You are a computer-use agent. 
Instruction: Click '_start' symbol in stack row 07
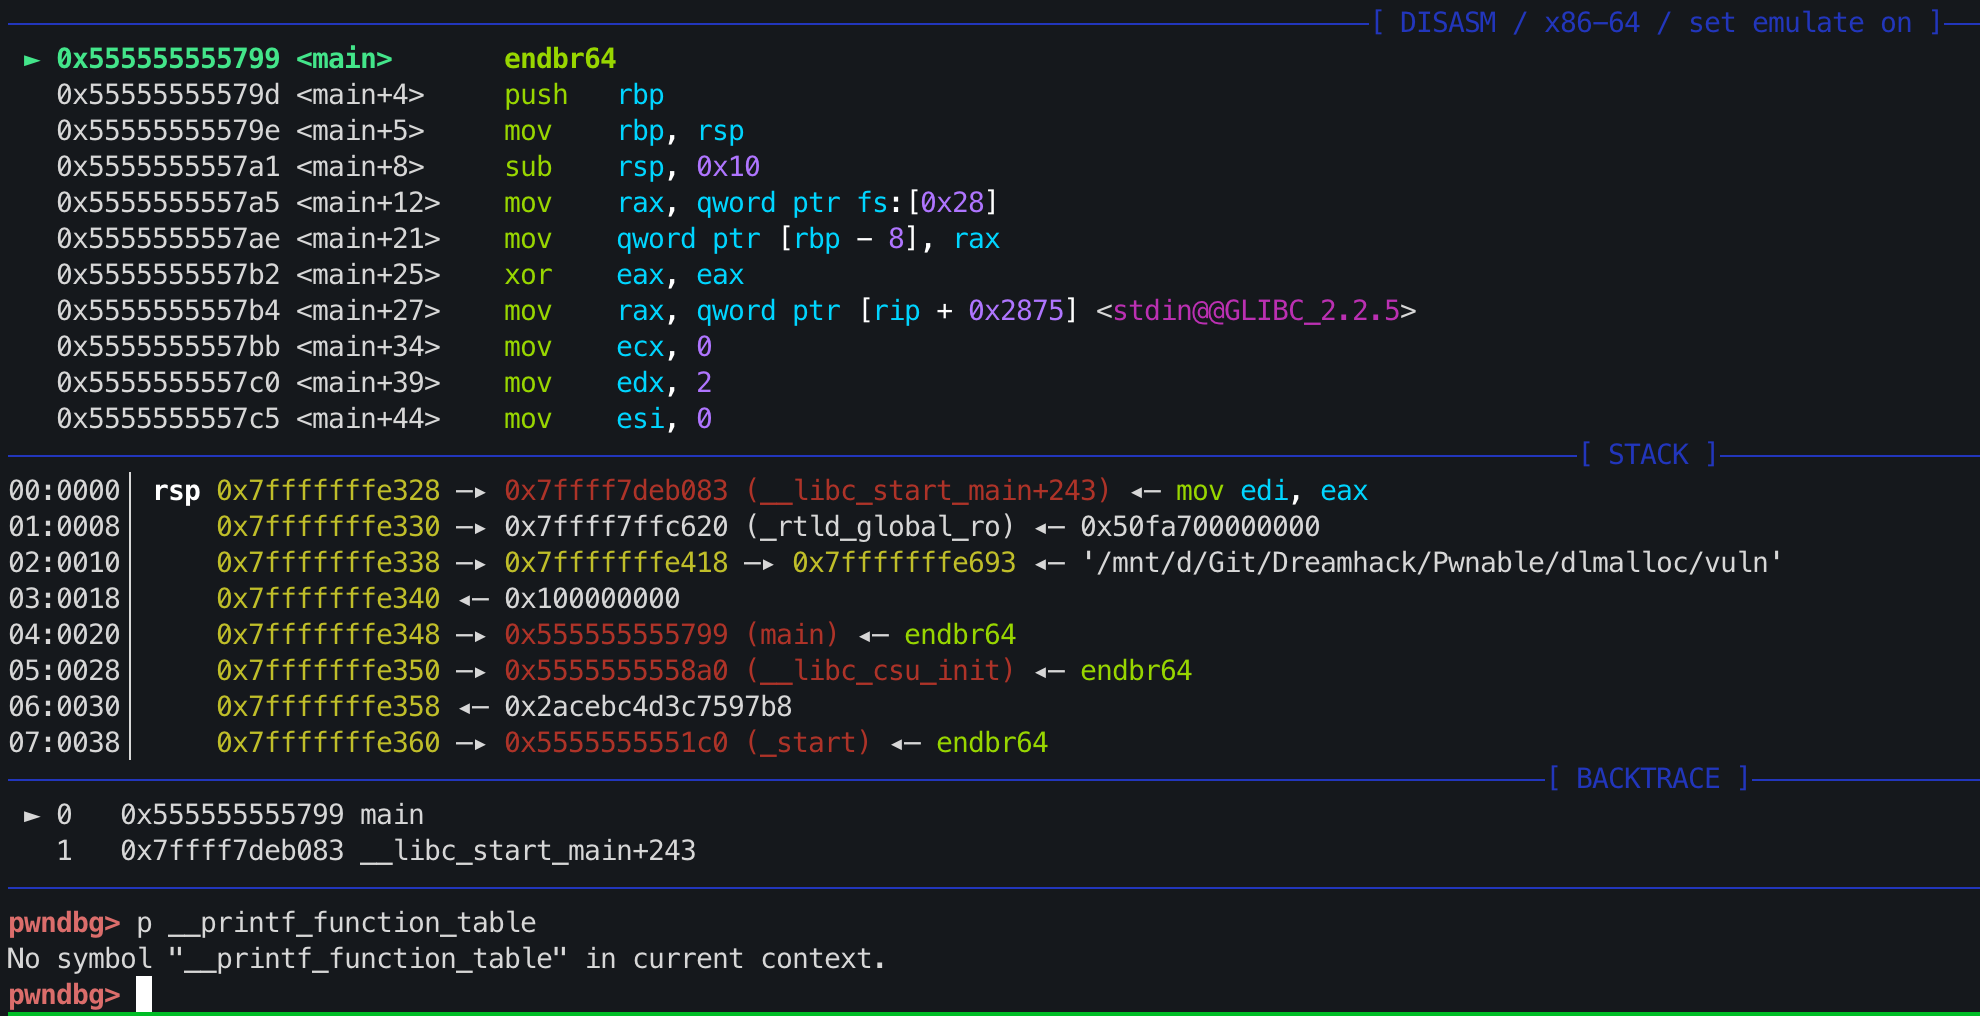pos(808,743)
